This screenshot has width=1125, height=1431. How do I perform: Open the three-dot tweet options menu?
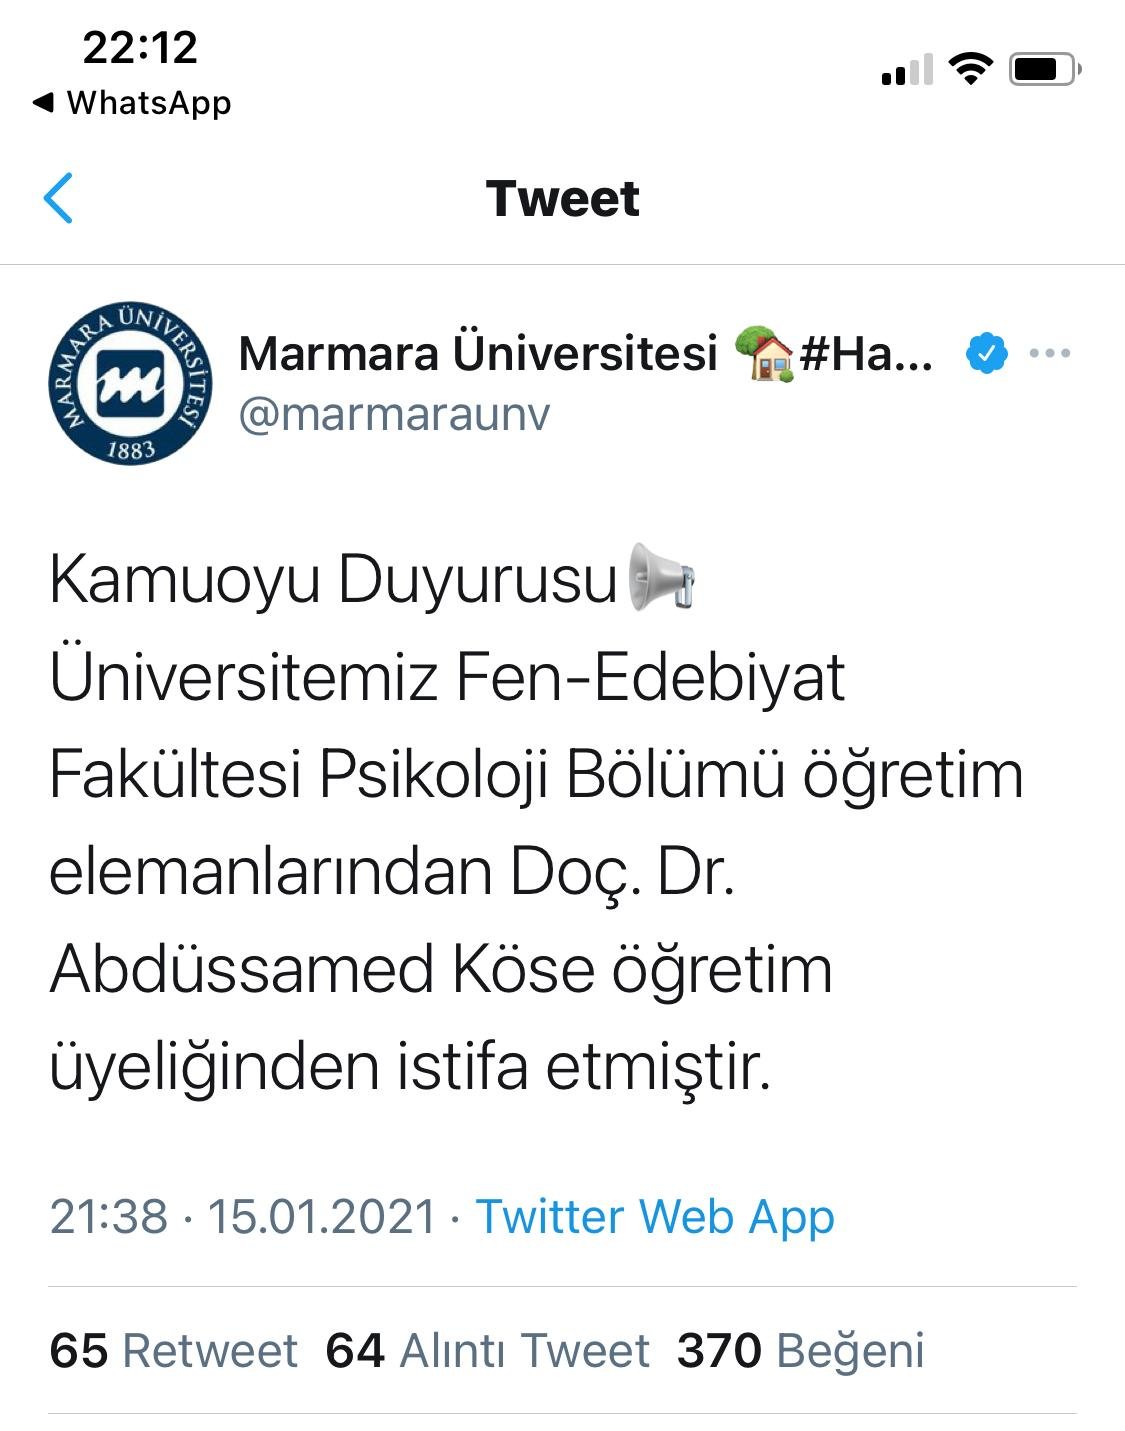1049,353
